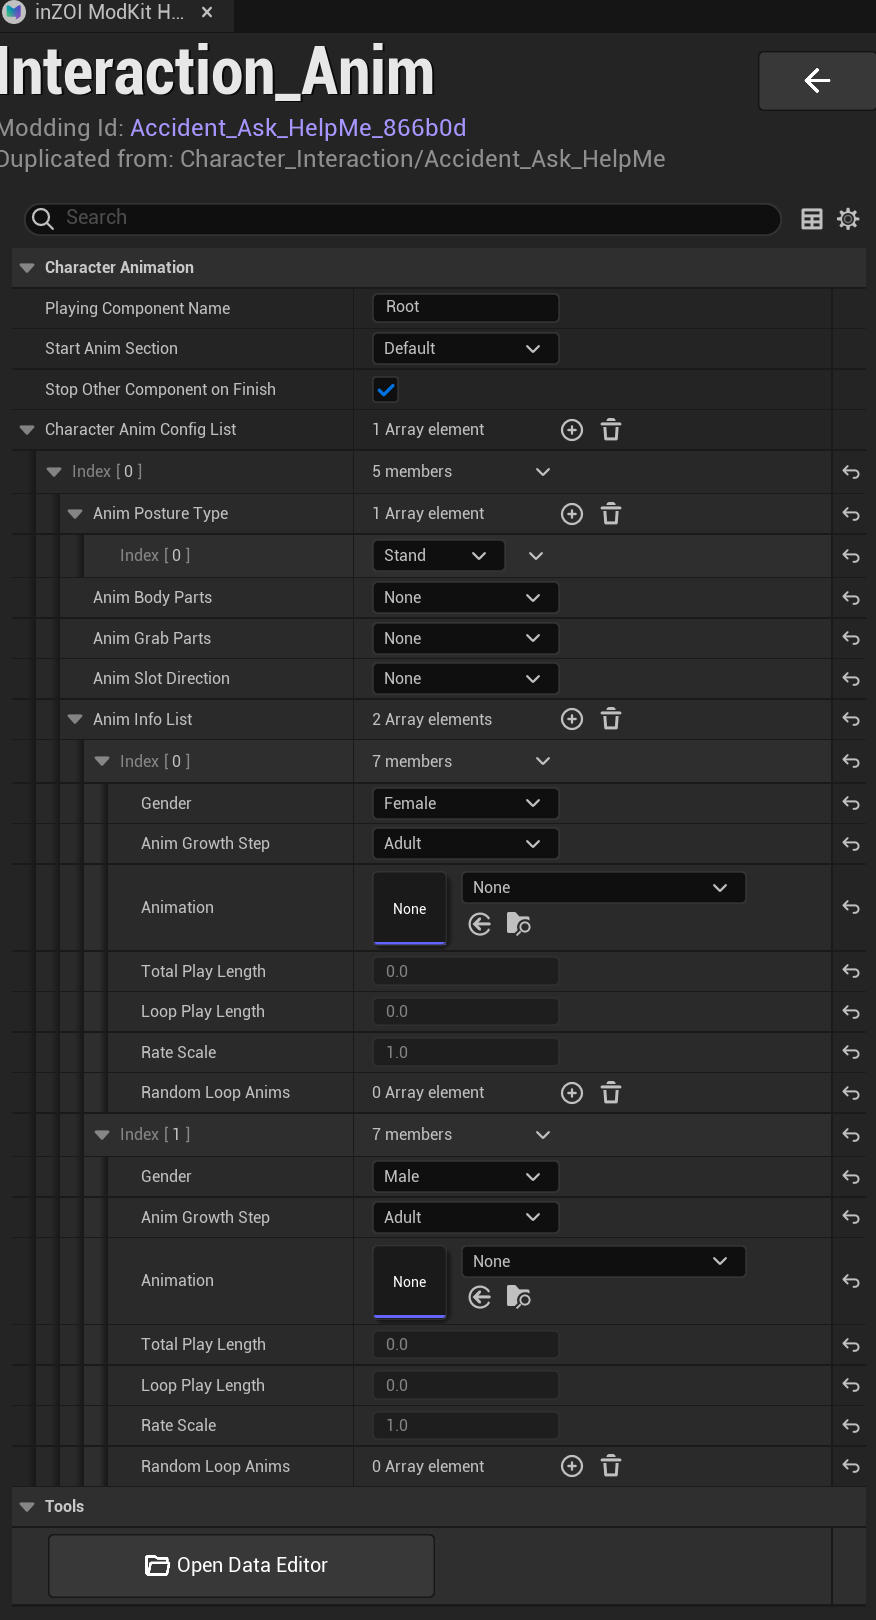Collapse the Character Anim Config List row
Image resolution: width=876 pixels, height=1620 pixels.
click(27, 430)
